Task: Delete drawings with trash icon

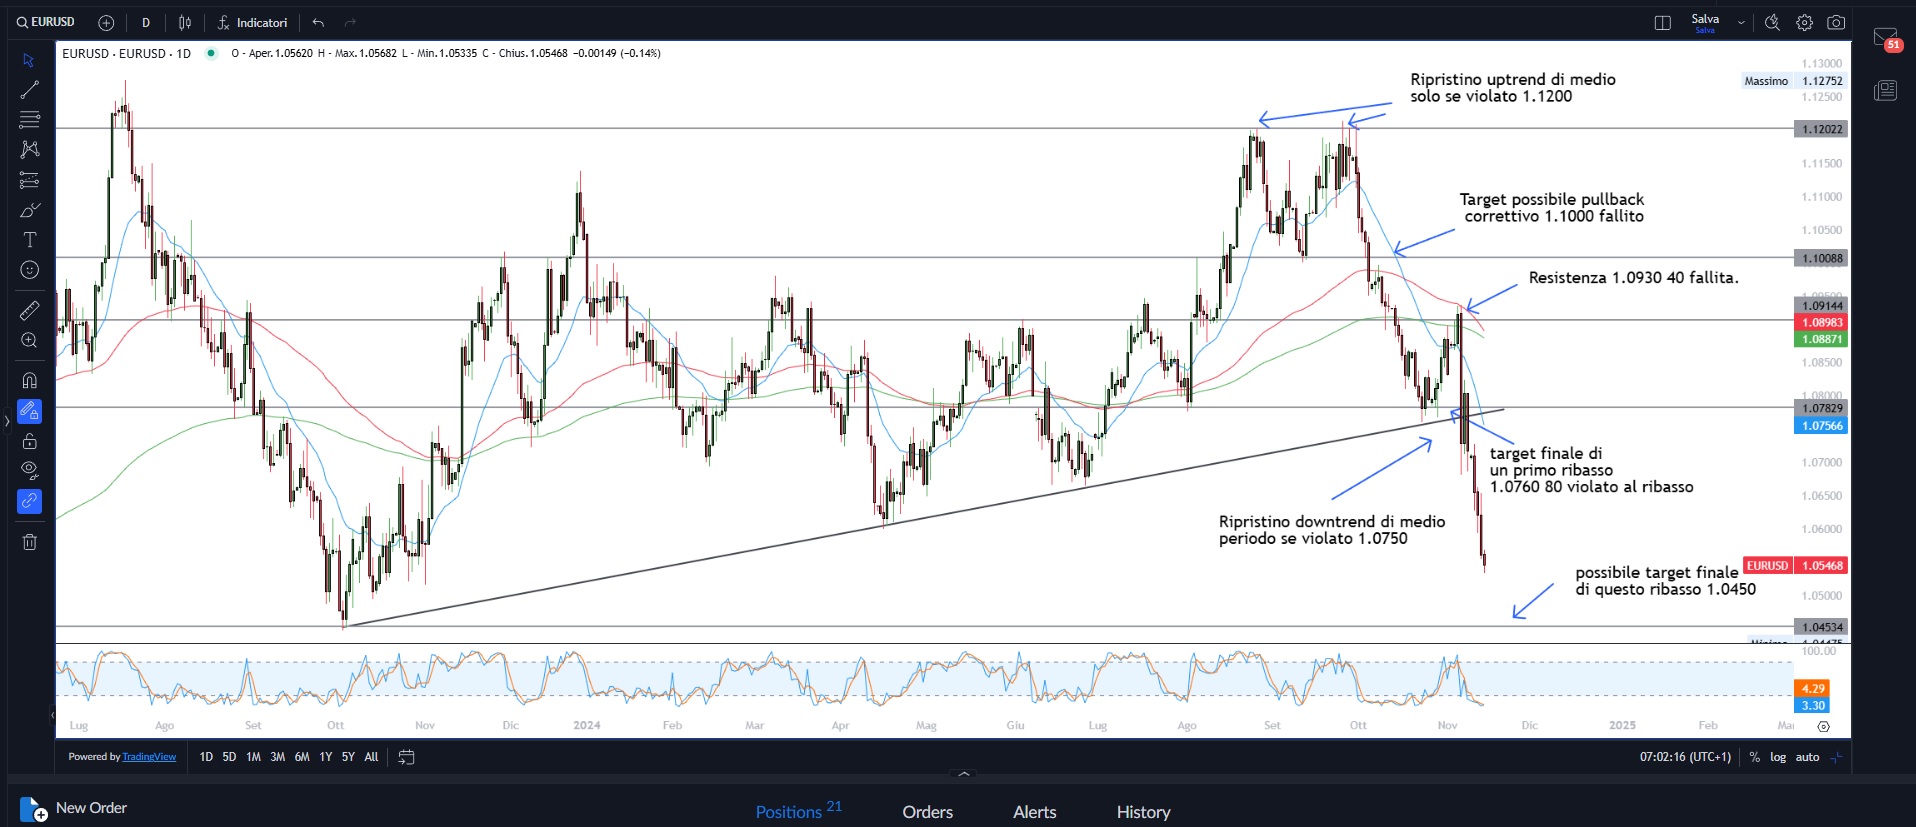Action: click(29, 542)
